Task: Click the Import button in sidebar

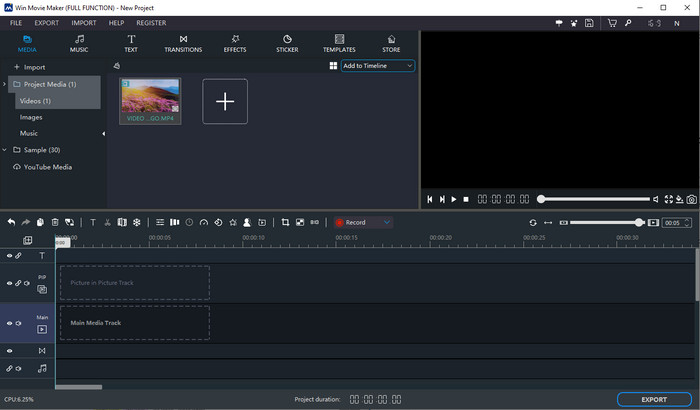Action: (x=29, y=67)
